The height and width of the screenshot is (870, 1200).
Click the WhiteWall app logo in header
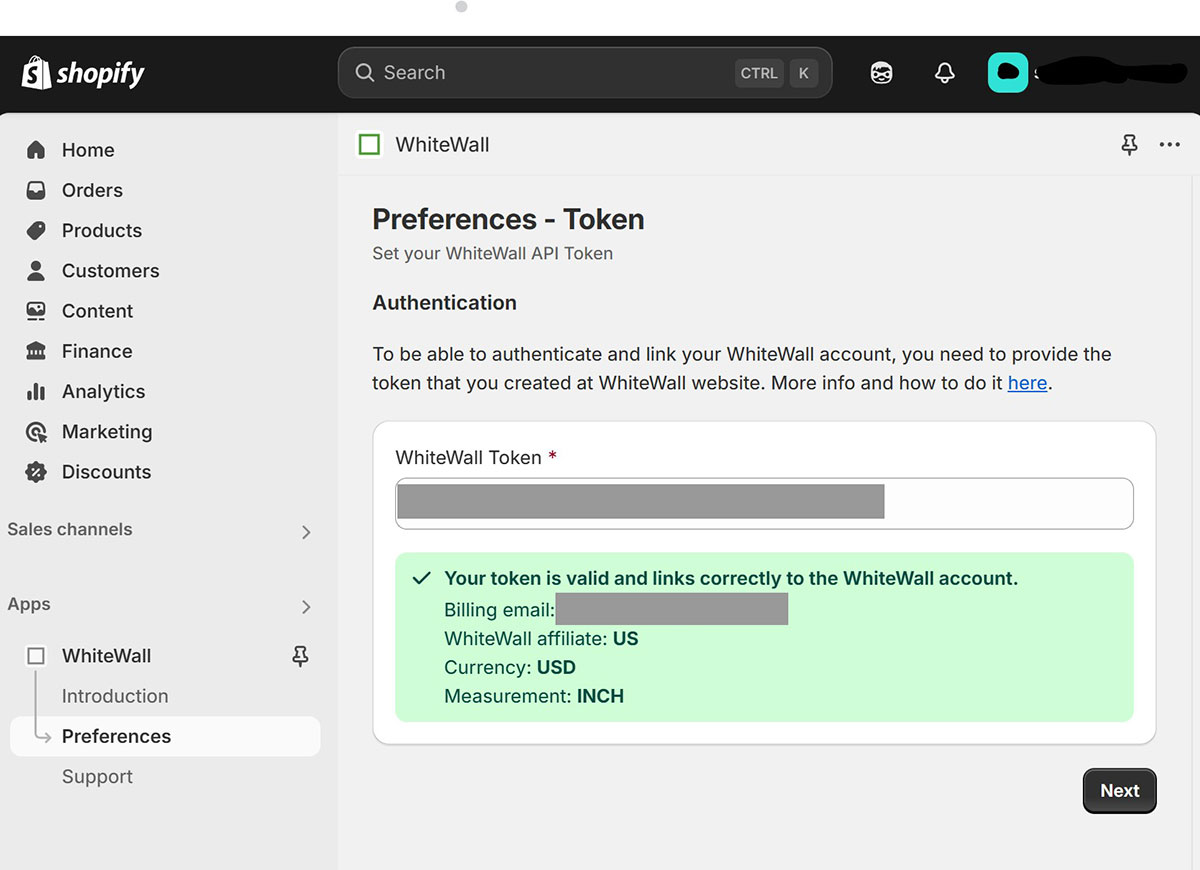point(369,145)
